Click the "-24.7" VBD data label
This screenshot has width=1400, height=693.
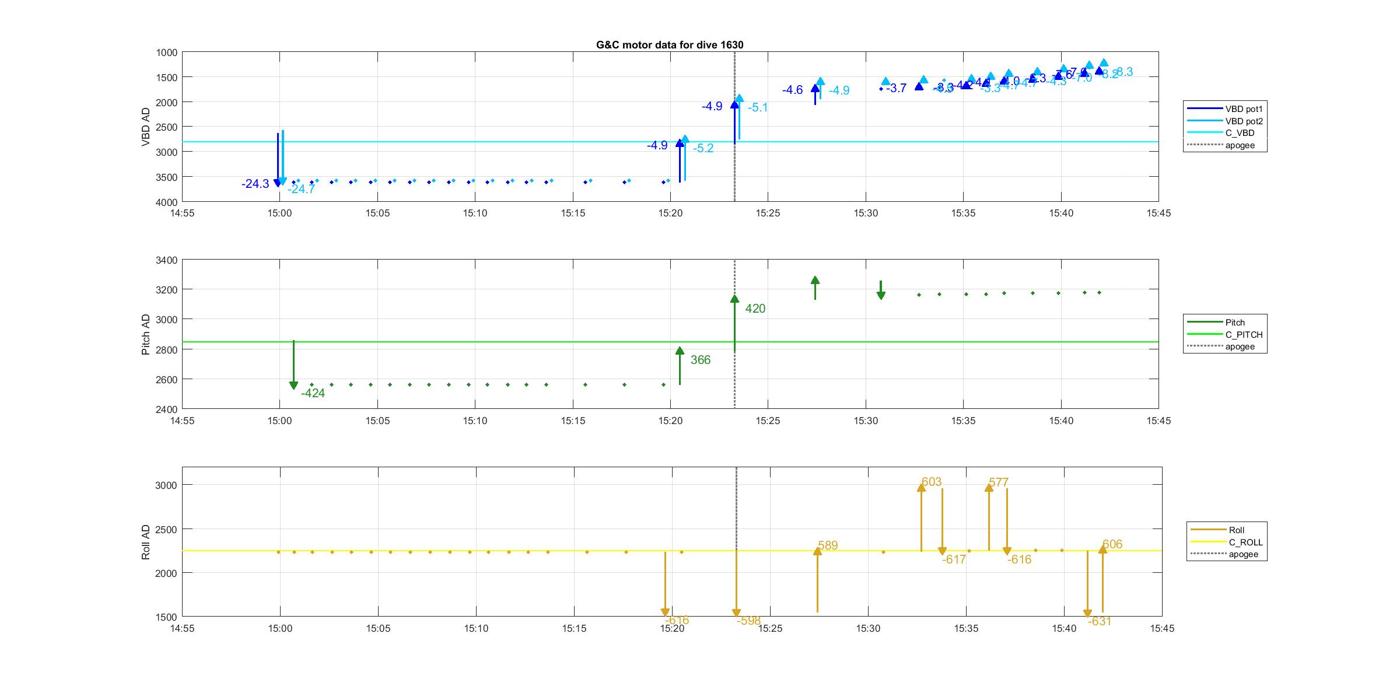(301, 189)
